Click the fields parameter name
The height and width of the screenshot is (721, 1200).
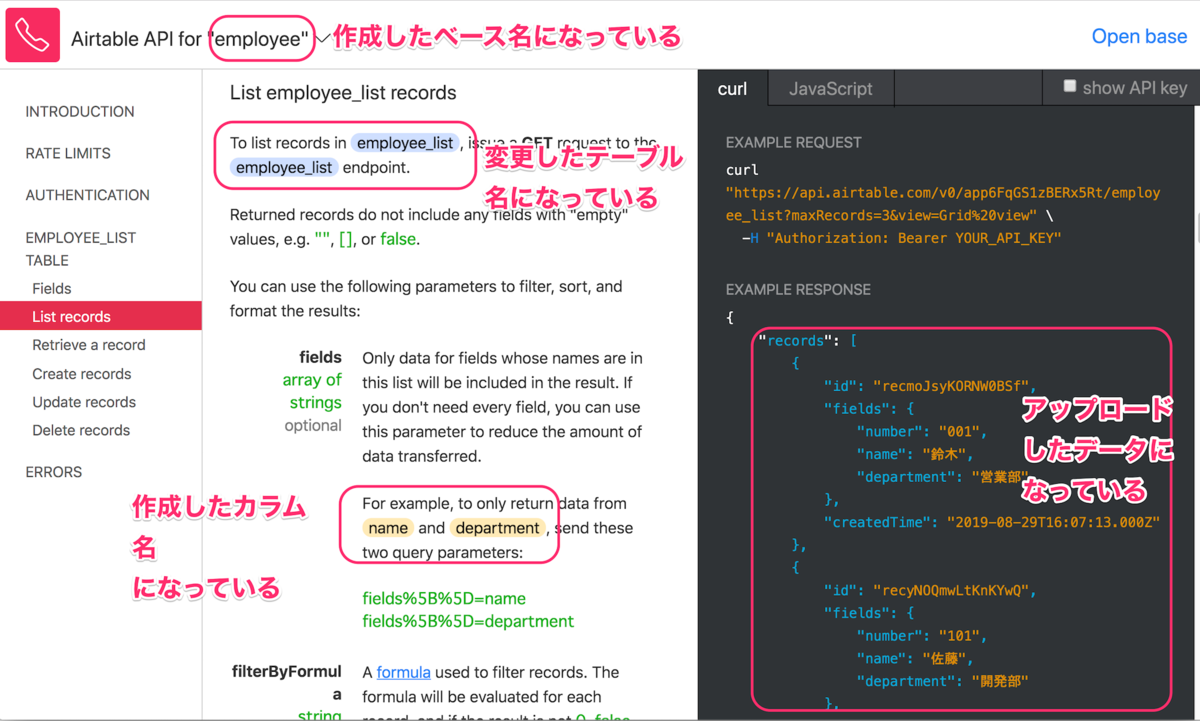[x=320, y=357]
